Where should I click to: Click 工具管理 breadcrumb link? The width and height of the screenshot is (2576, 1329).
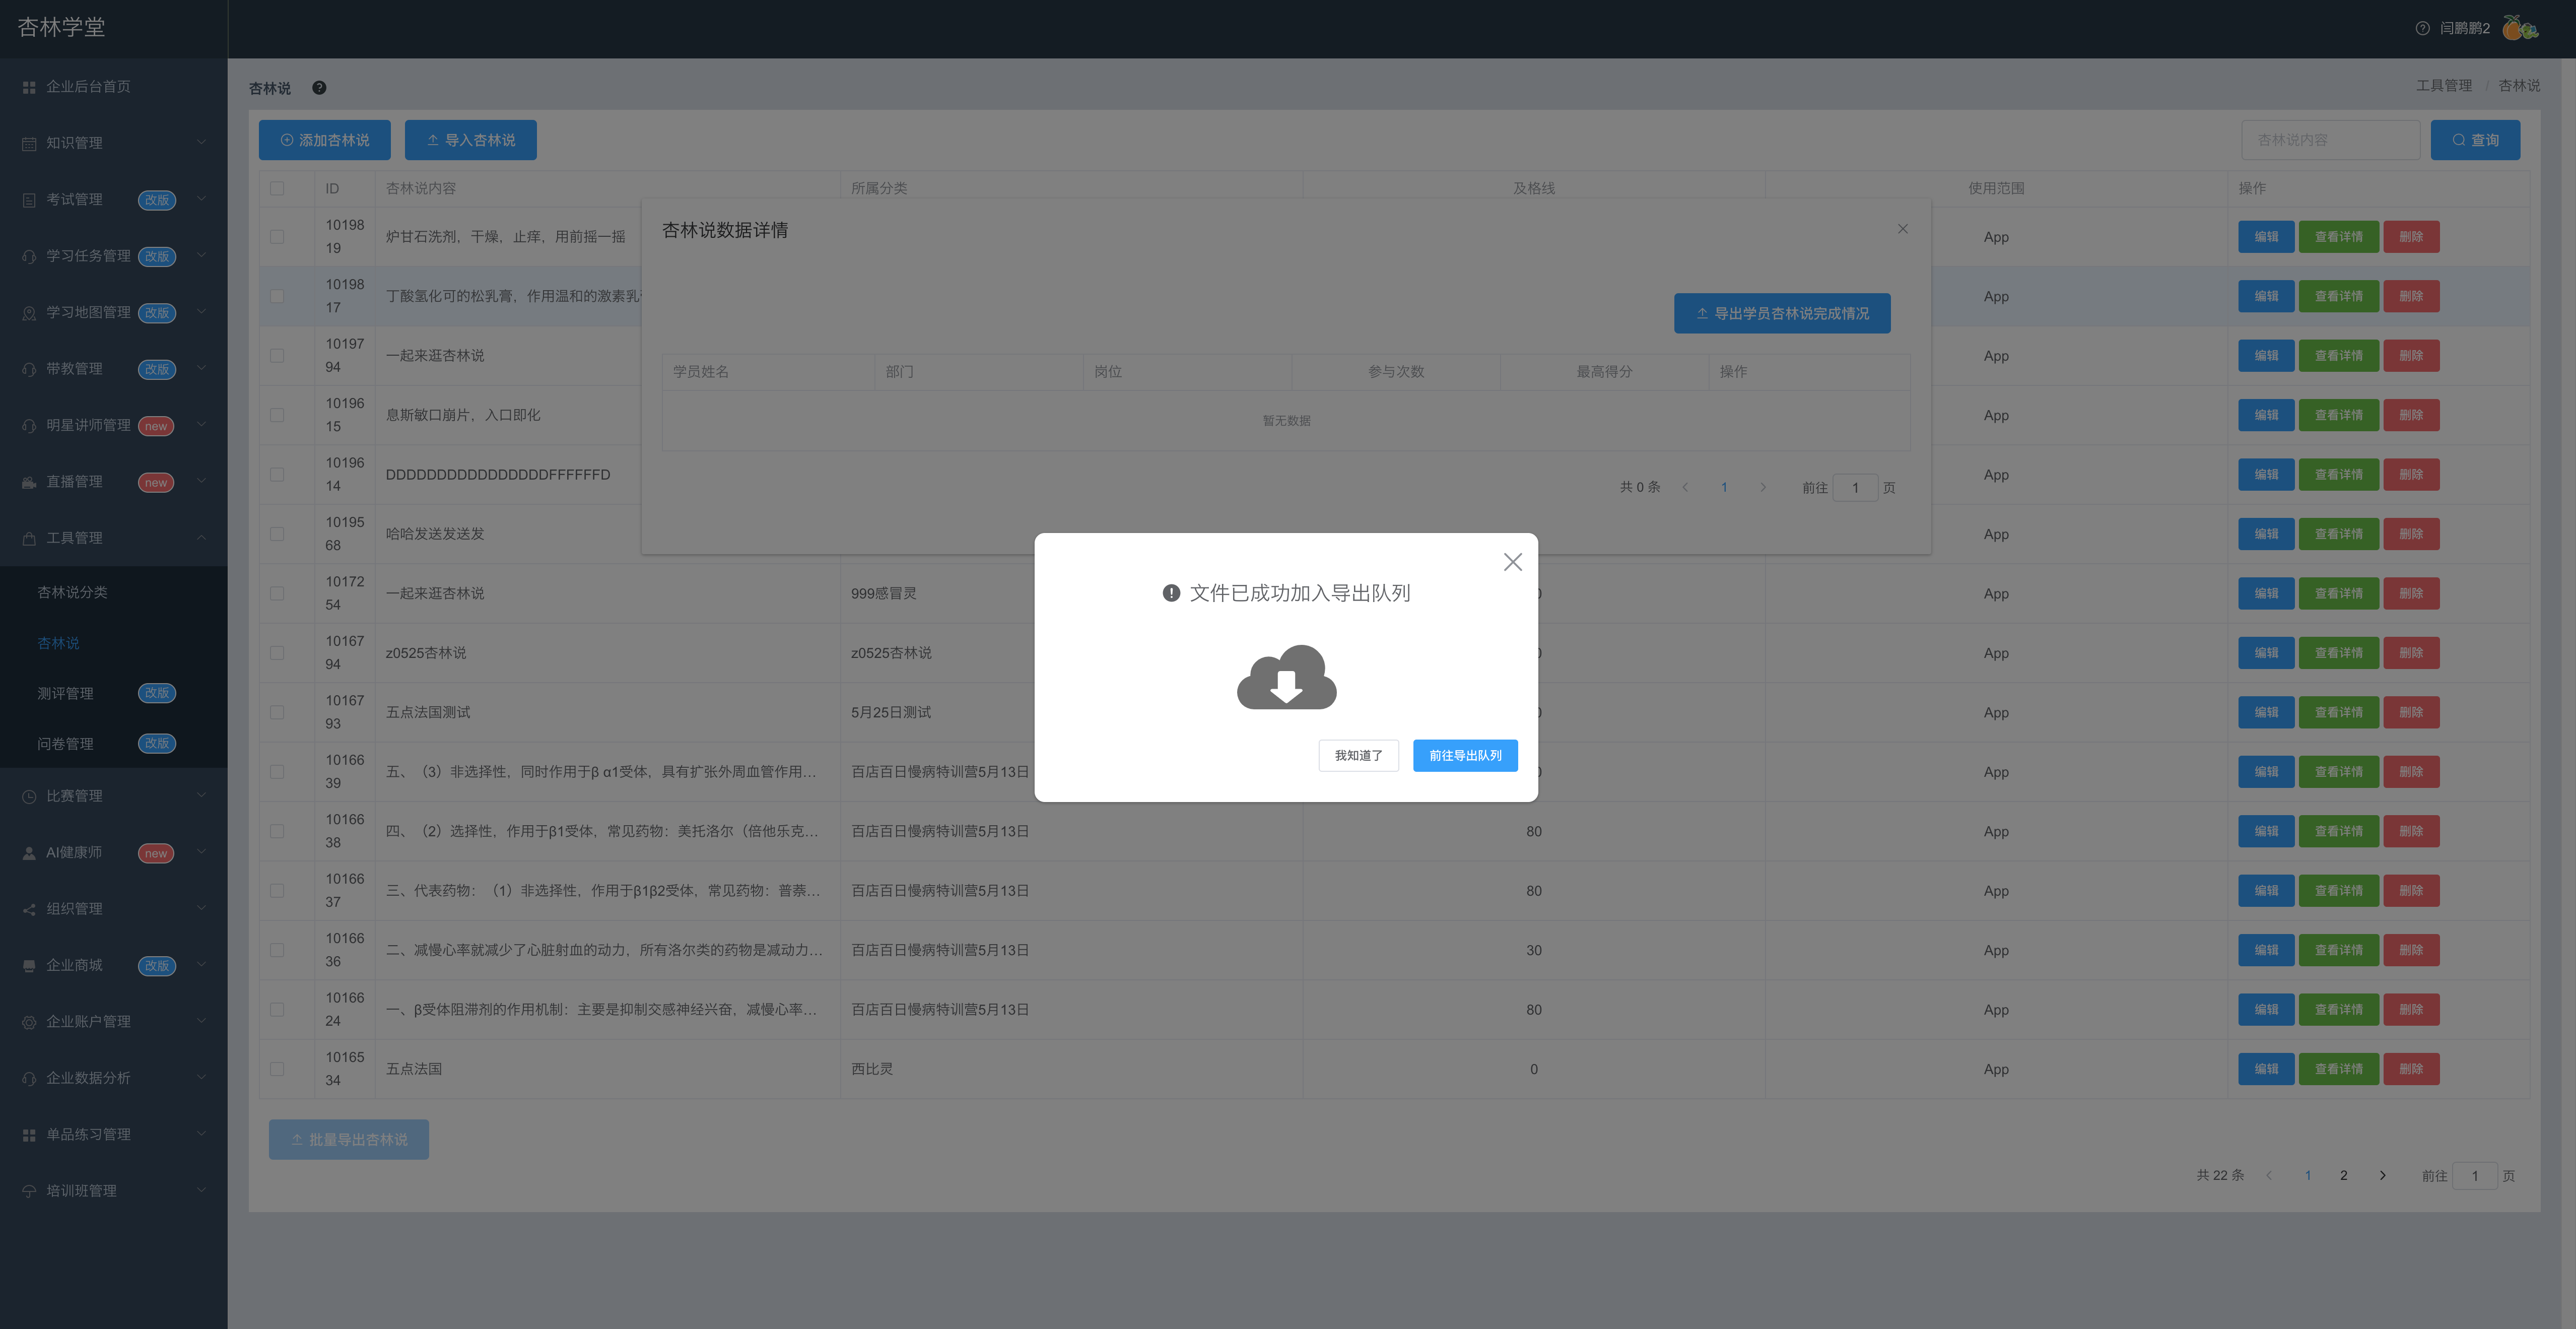pyautogui.click(x=2443, y=86)
